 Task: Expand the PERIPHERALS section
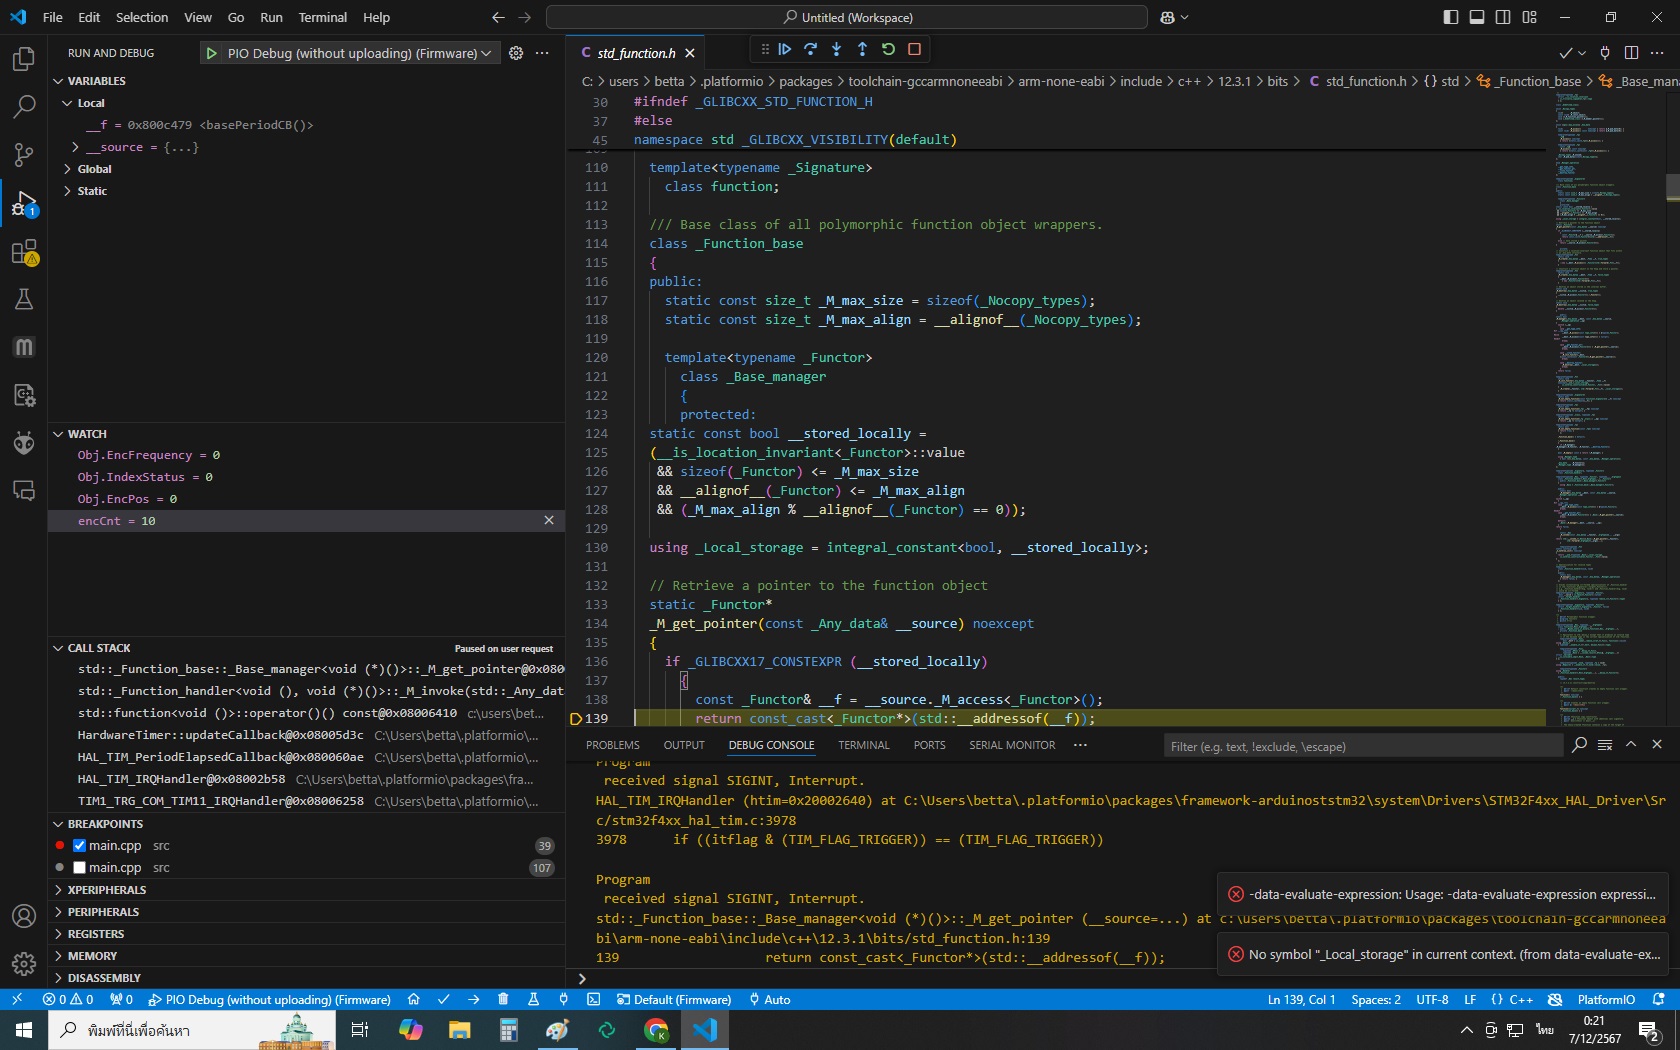pos(103,912)
